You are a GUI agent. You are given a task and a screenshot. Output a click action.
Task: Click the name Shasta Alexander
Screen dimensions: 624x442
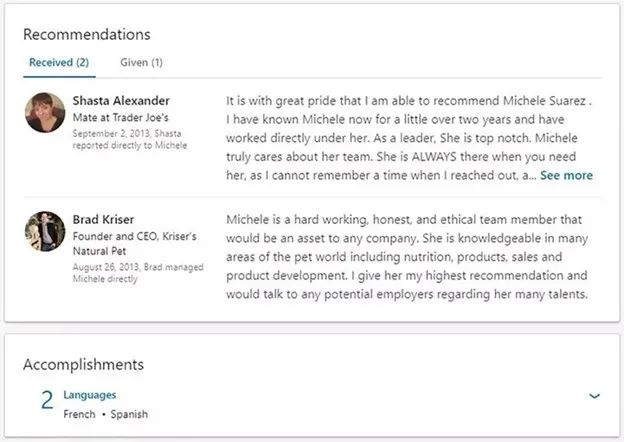click(121, 101)
